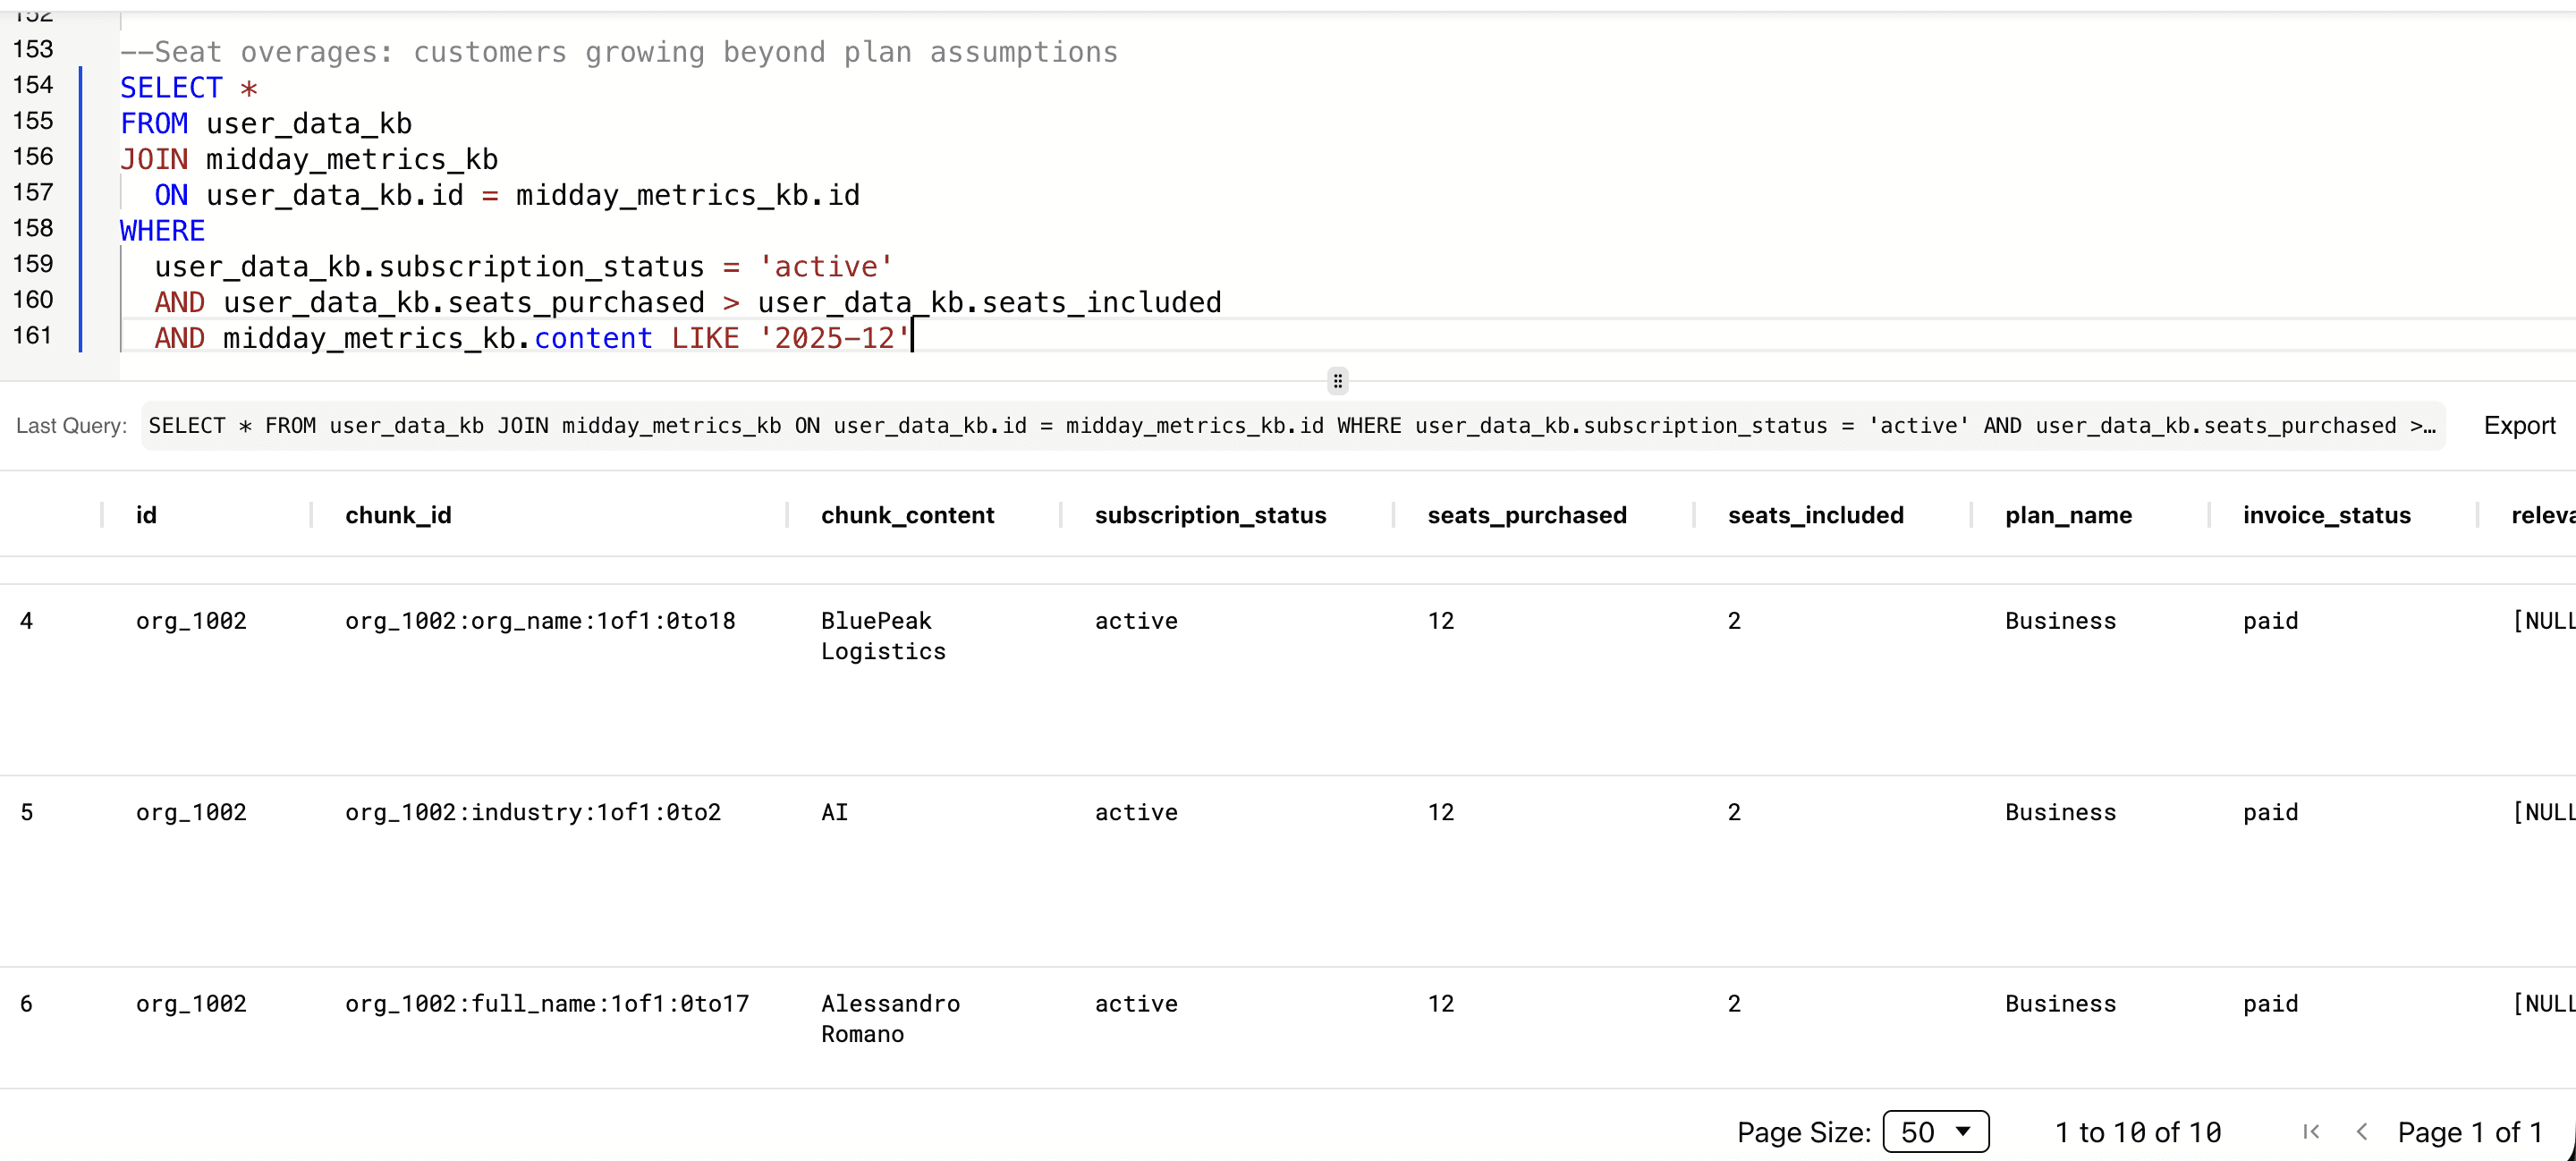Image resolution: width=2576 pixels, height=1161 pixels.
Task: Click the seats_included column header
Action: [1815, 515]
